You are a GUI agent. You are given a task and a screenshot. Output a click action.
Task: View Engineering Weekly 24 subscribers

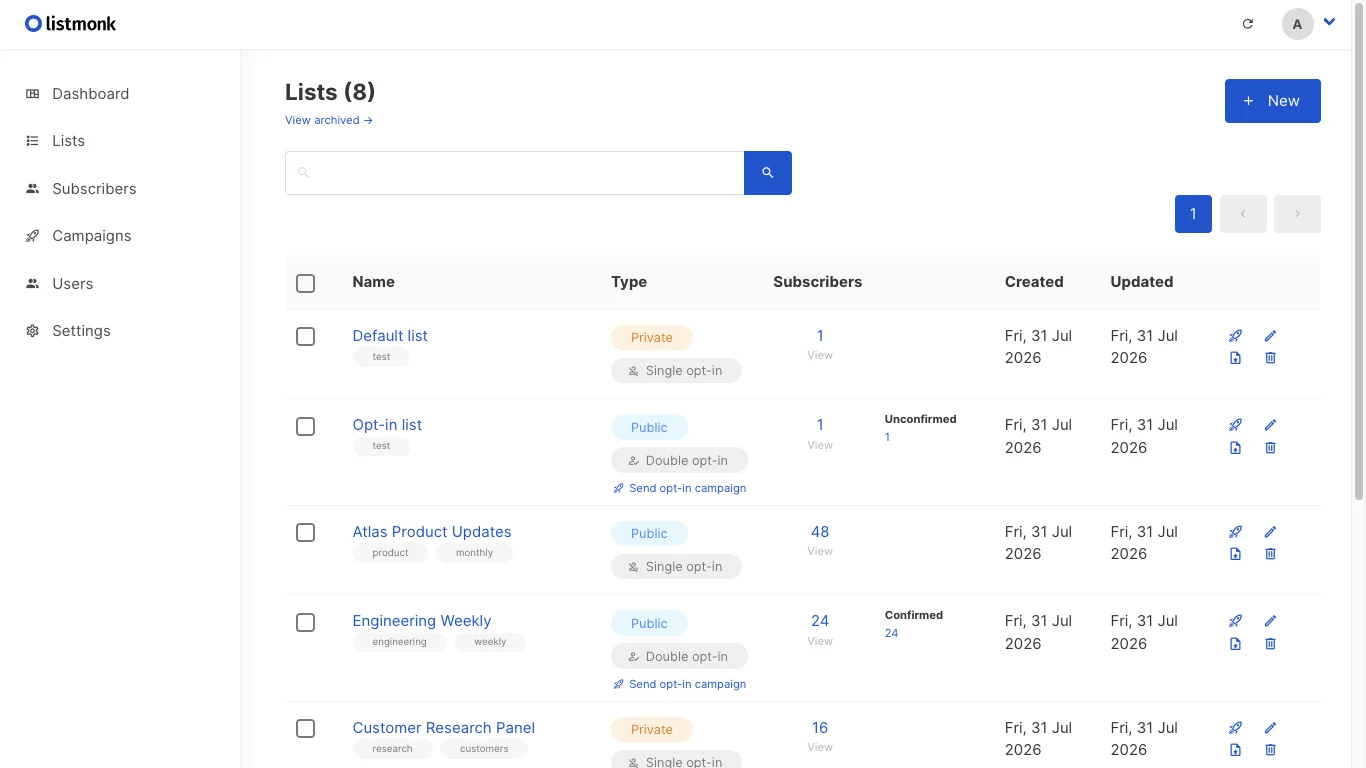[820, 621]
